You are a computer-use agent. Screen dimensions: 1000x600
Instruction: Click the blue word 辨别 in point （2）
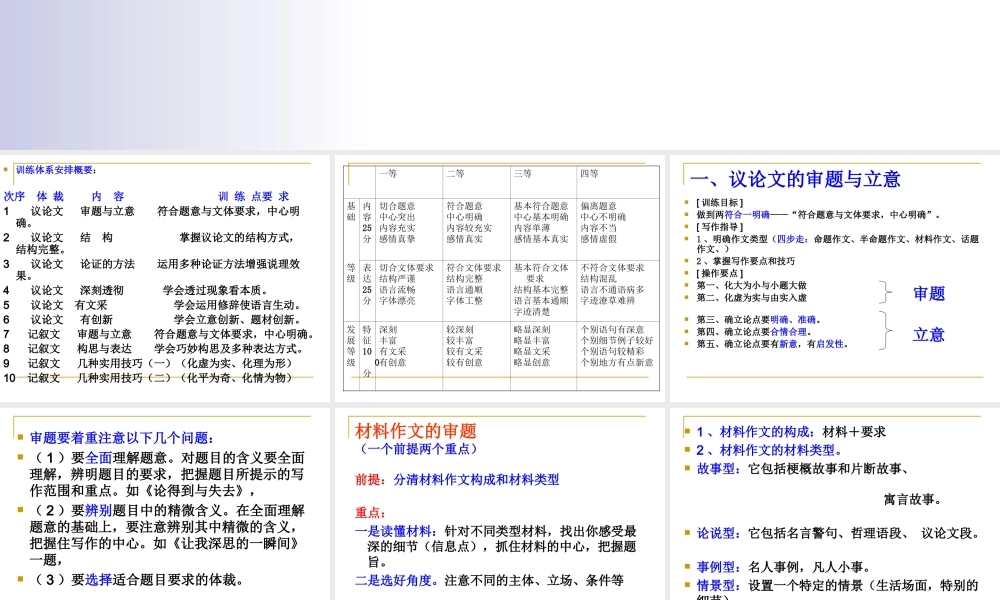point(98,511)
